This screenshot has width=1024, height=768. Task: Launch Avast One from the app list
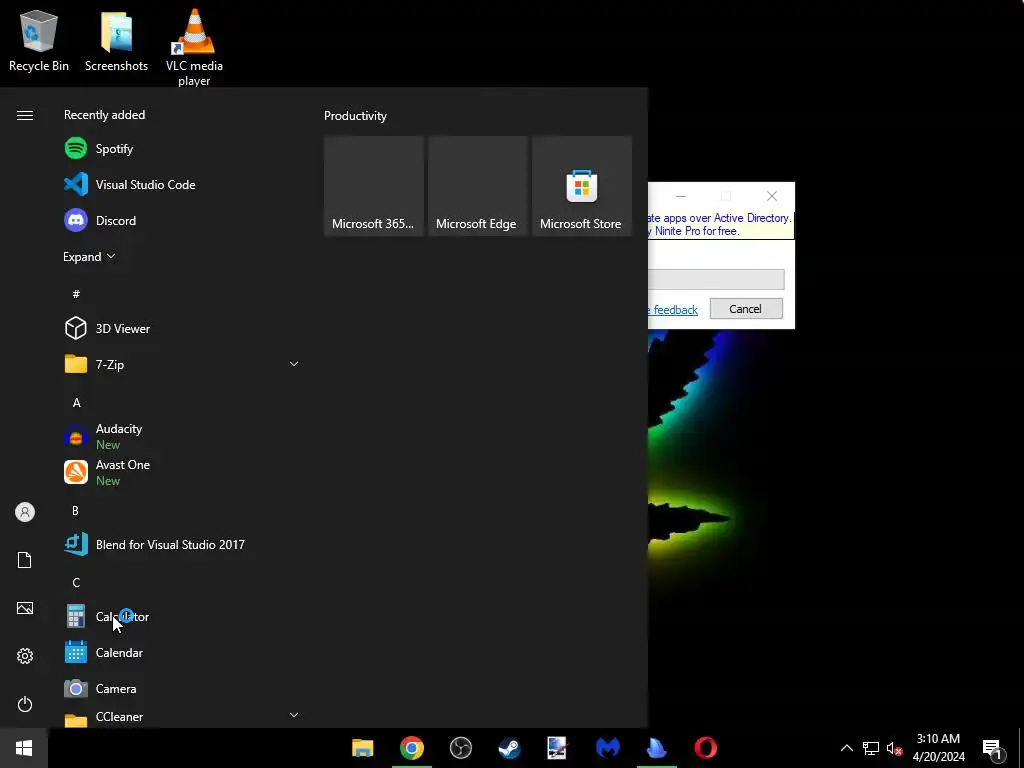tap(181, 472)
